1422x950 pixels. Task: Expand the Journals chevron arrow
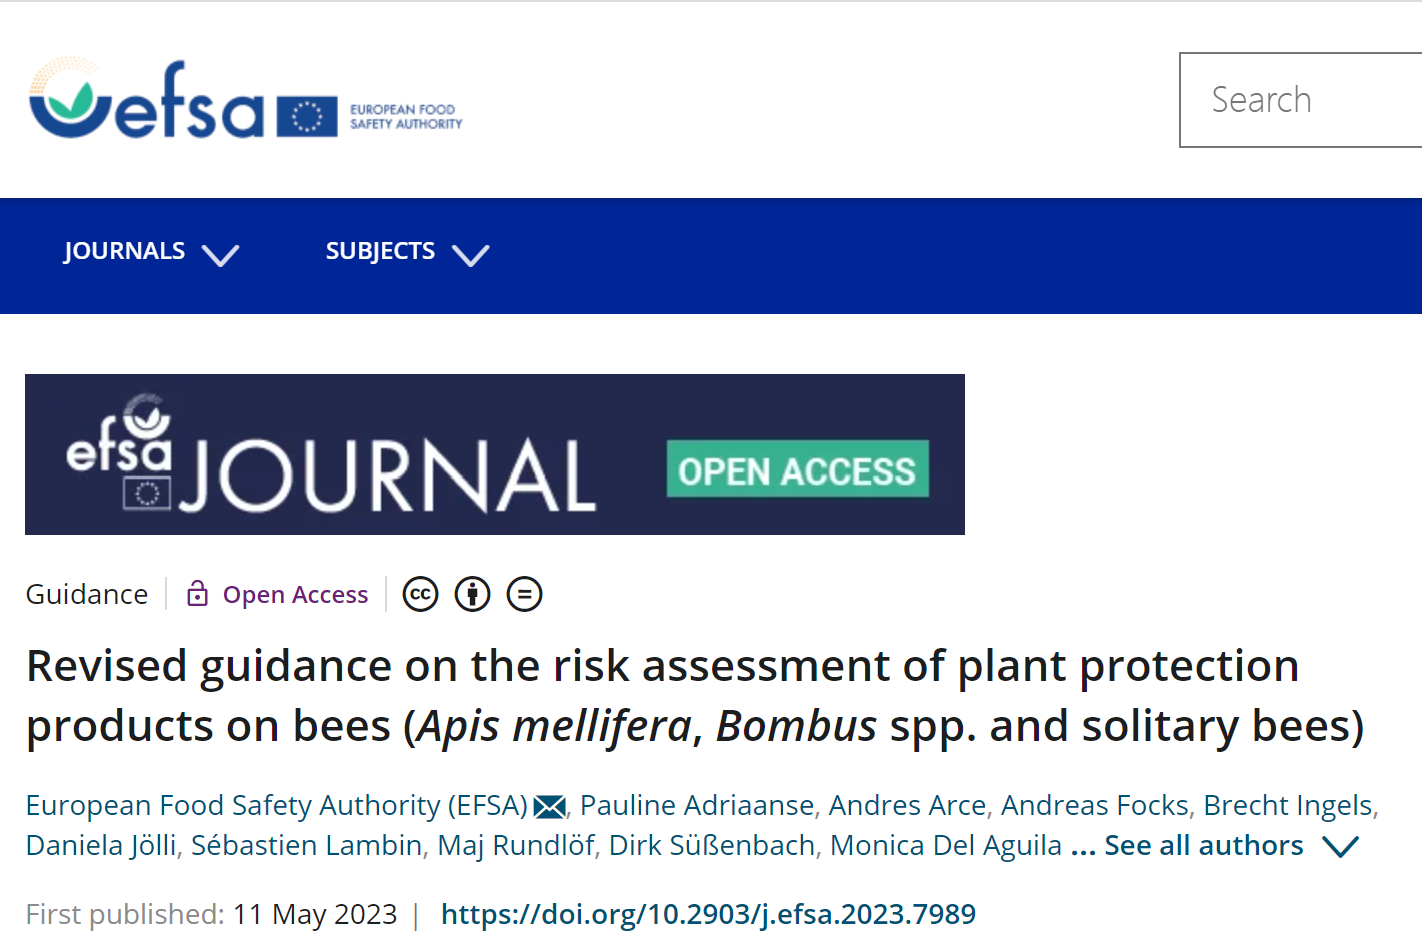pos(220,255)
